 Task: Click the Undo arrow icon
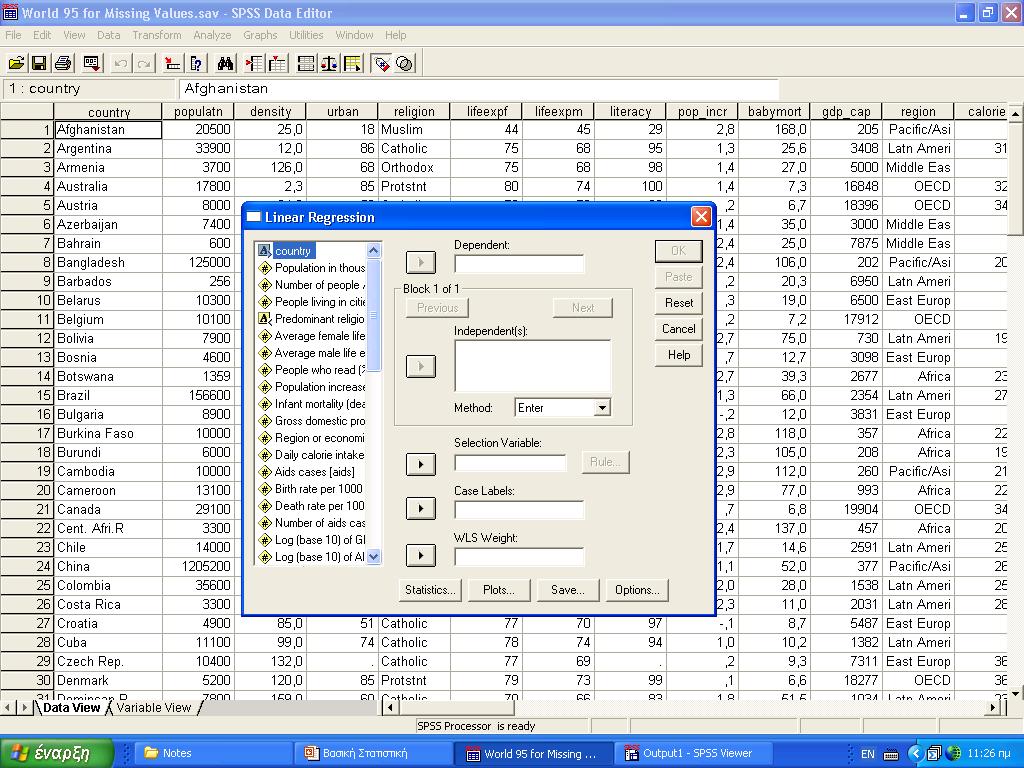(121, 63)
